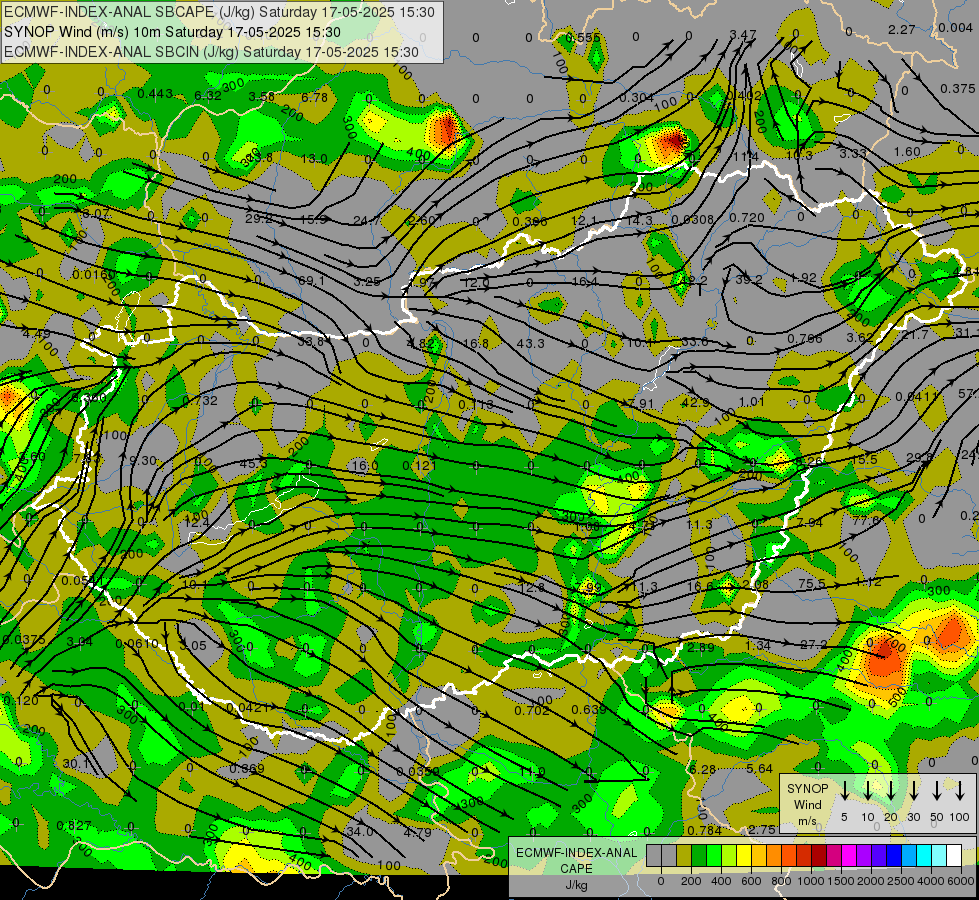Image resolution: width=979 pixels, height=900 pixels.
Task: Pick the olive swatch in the CAPE legend
Action: [x=684, y=856]
